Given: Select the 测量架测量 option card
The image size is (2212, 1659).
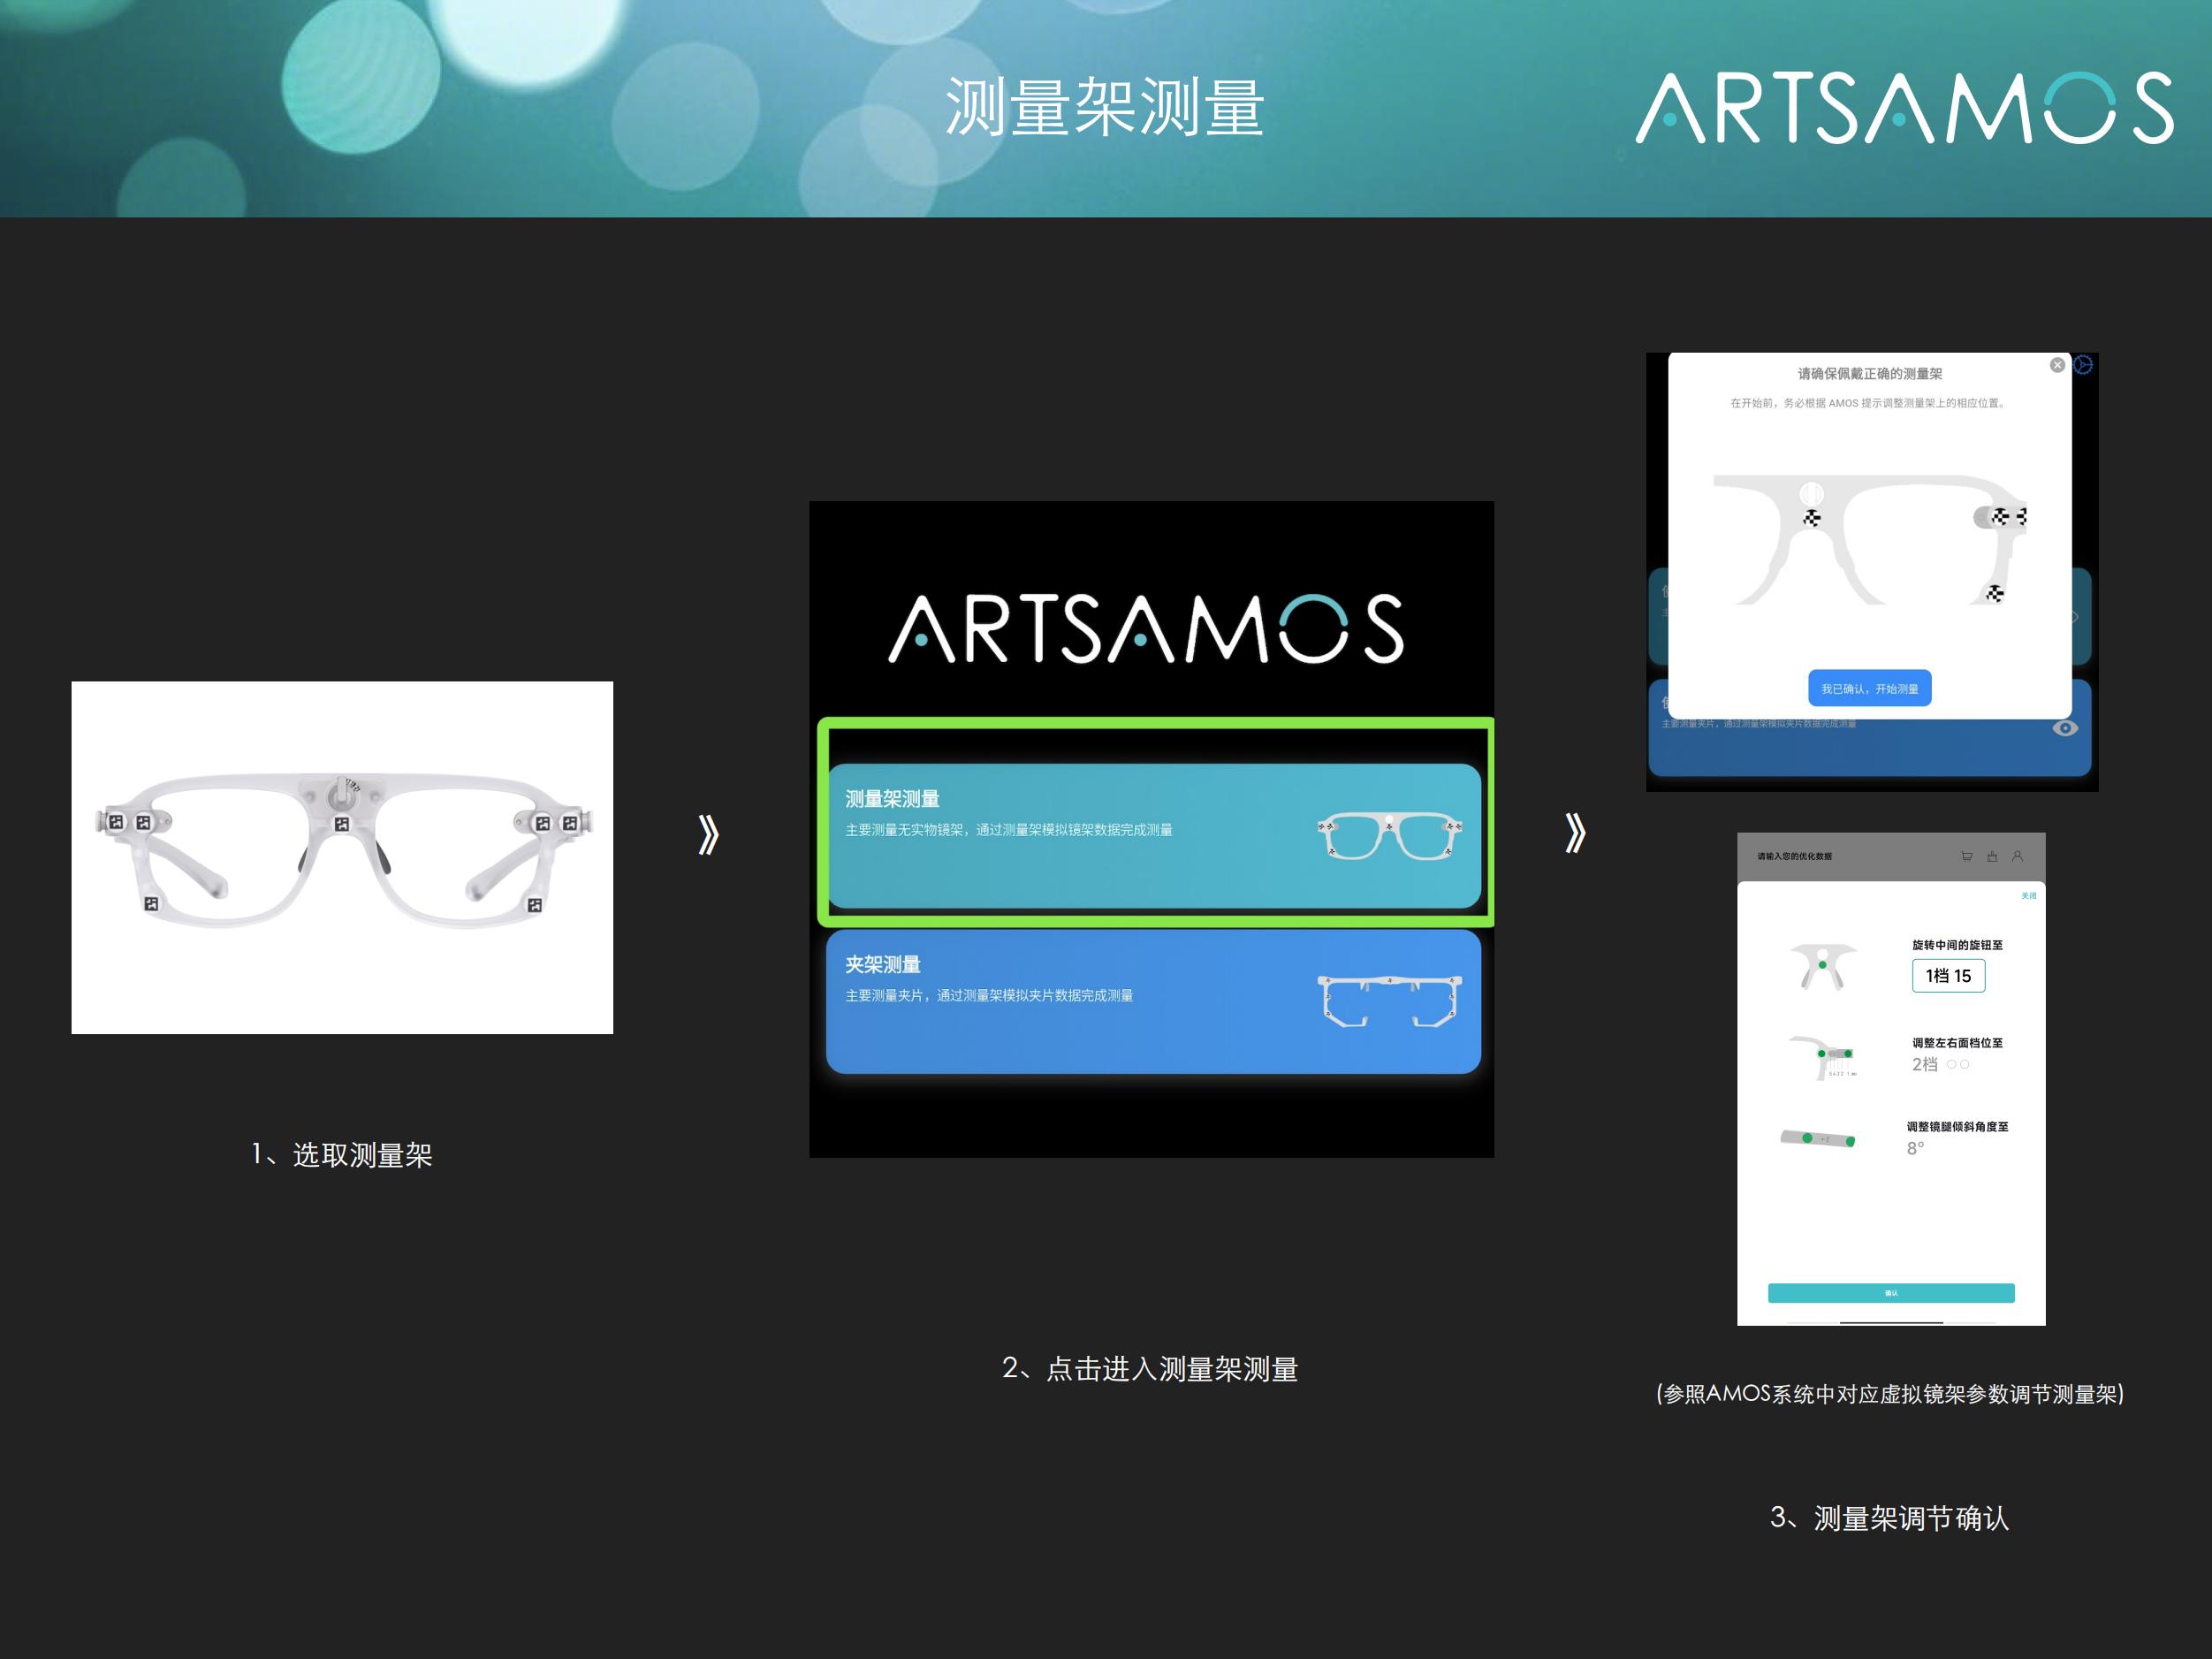Looking at the screenshot, I should (1153, 836).
